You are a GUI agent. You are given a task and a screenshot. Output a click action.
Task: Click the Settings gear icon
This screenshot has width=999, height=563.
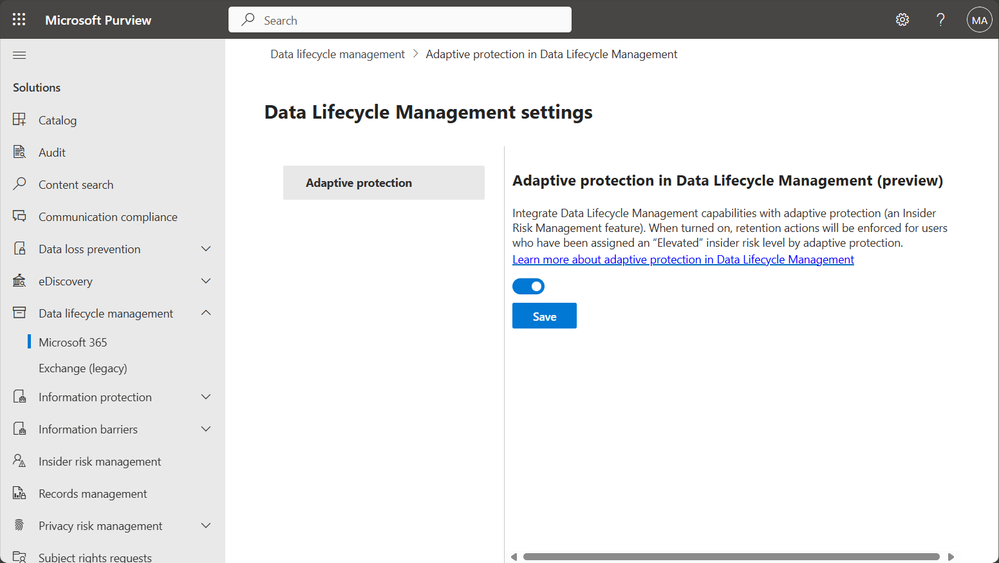pyautogui.click(x=902, y=20)
